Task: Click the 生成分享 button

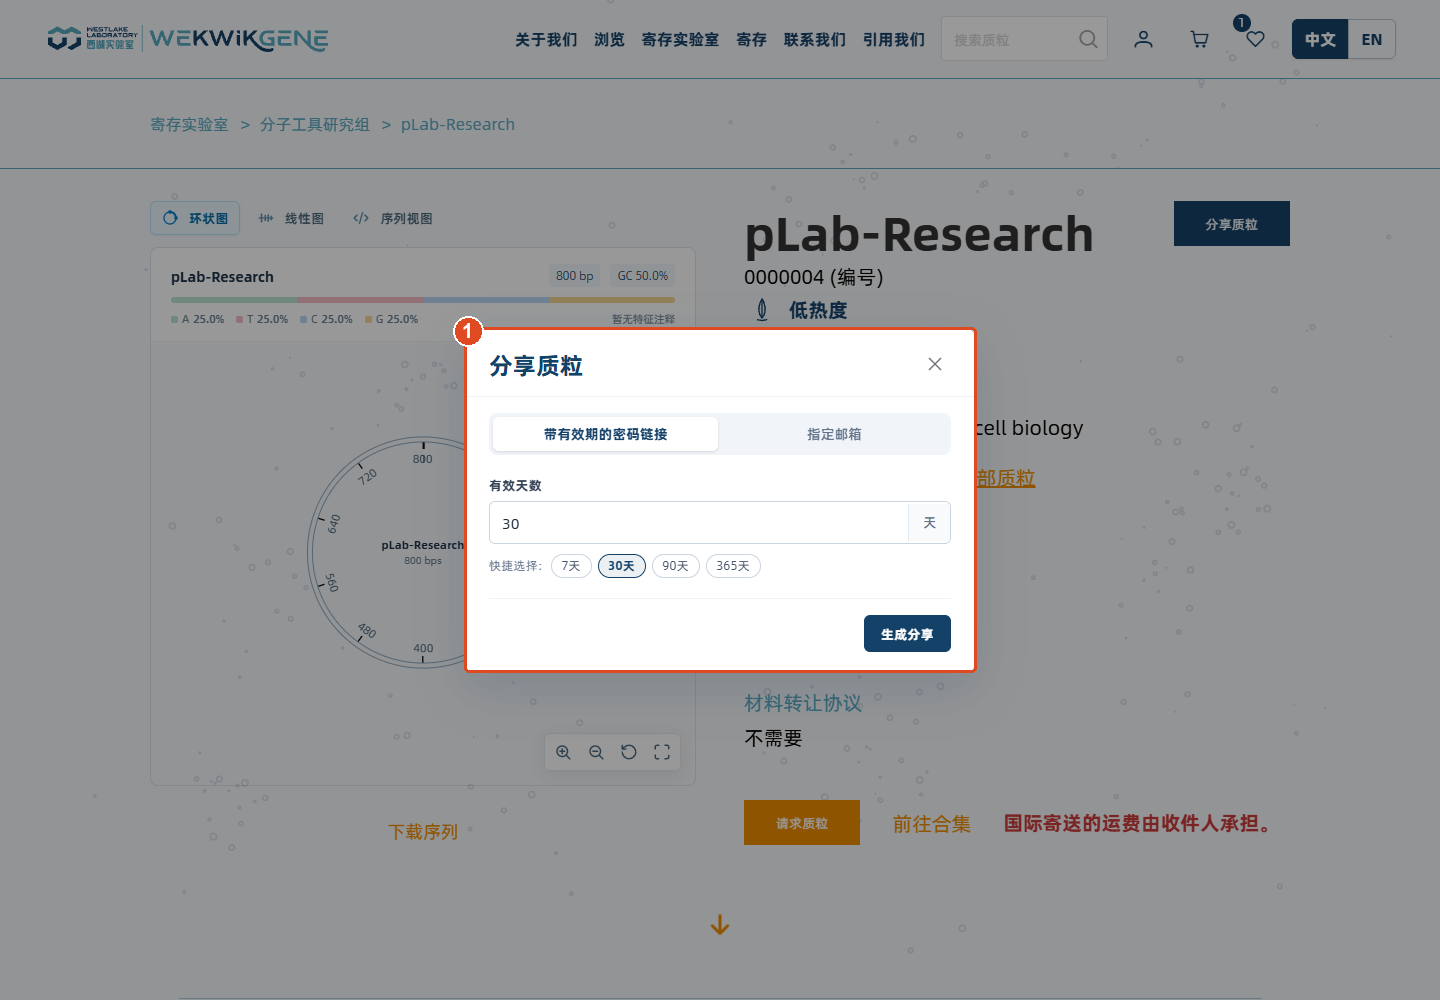Action: [907, 634]
